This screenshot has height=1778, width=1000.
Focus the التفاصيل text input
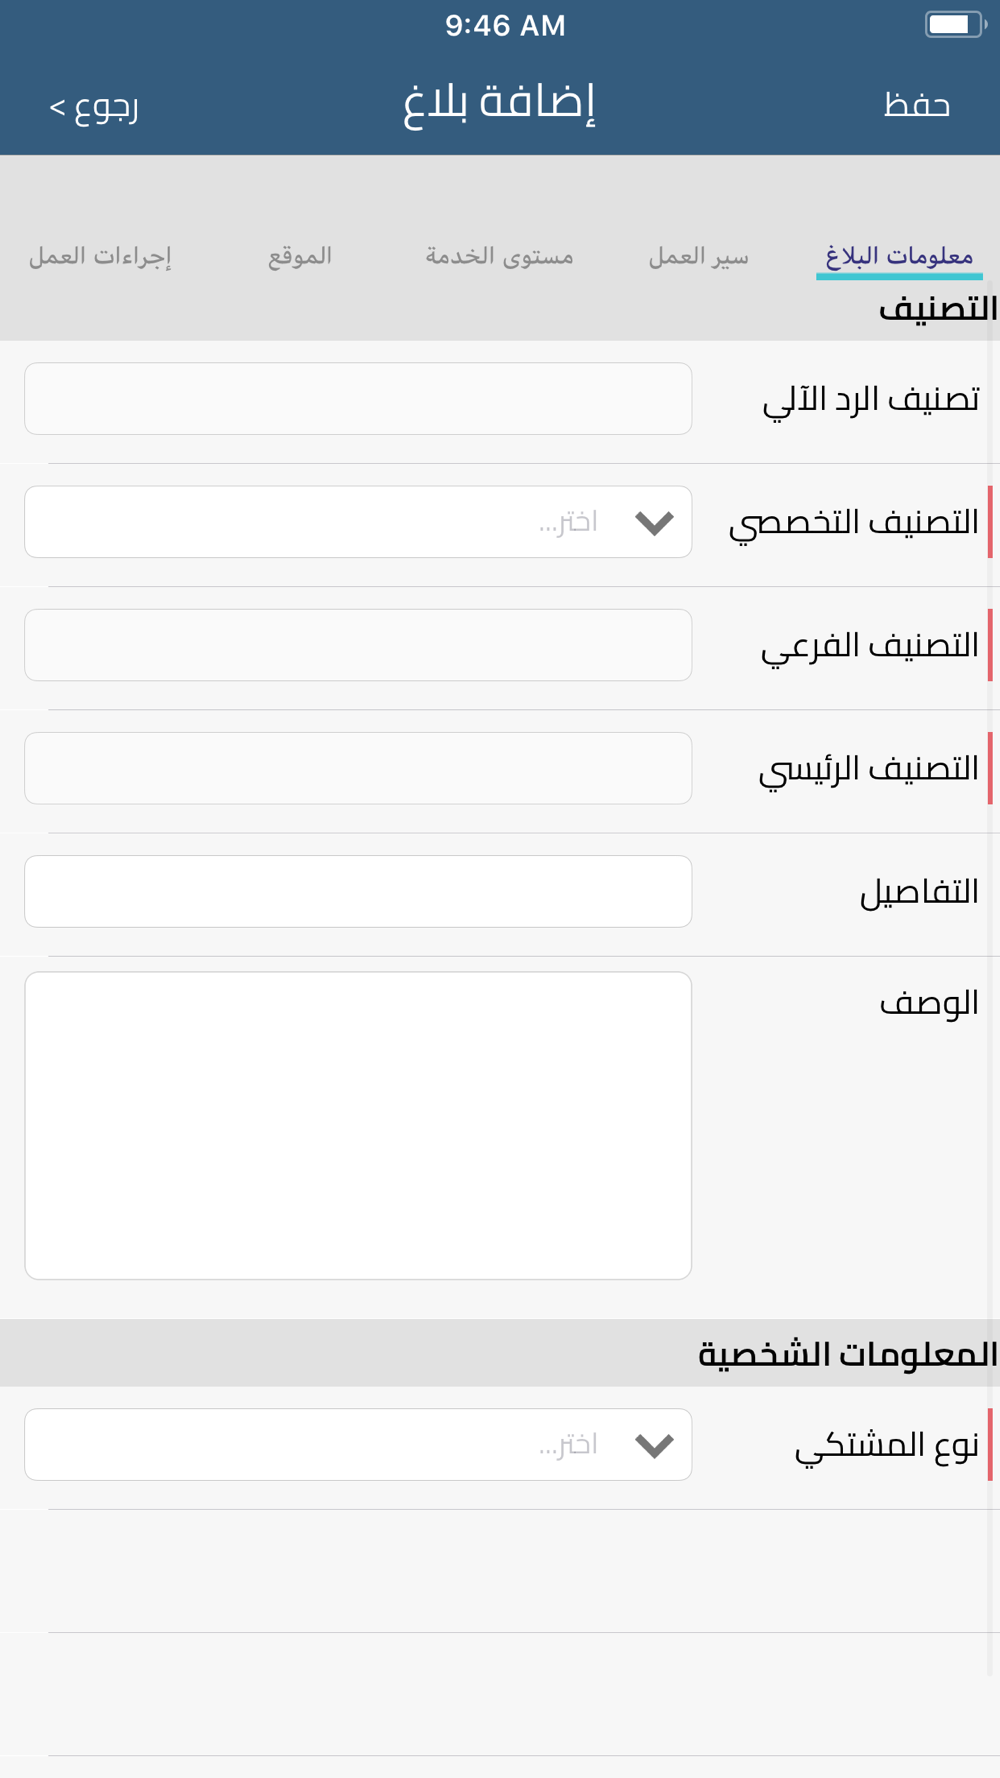[358, 891]
